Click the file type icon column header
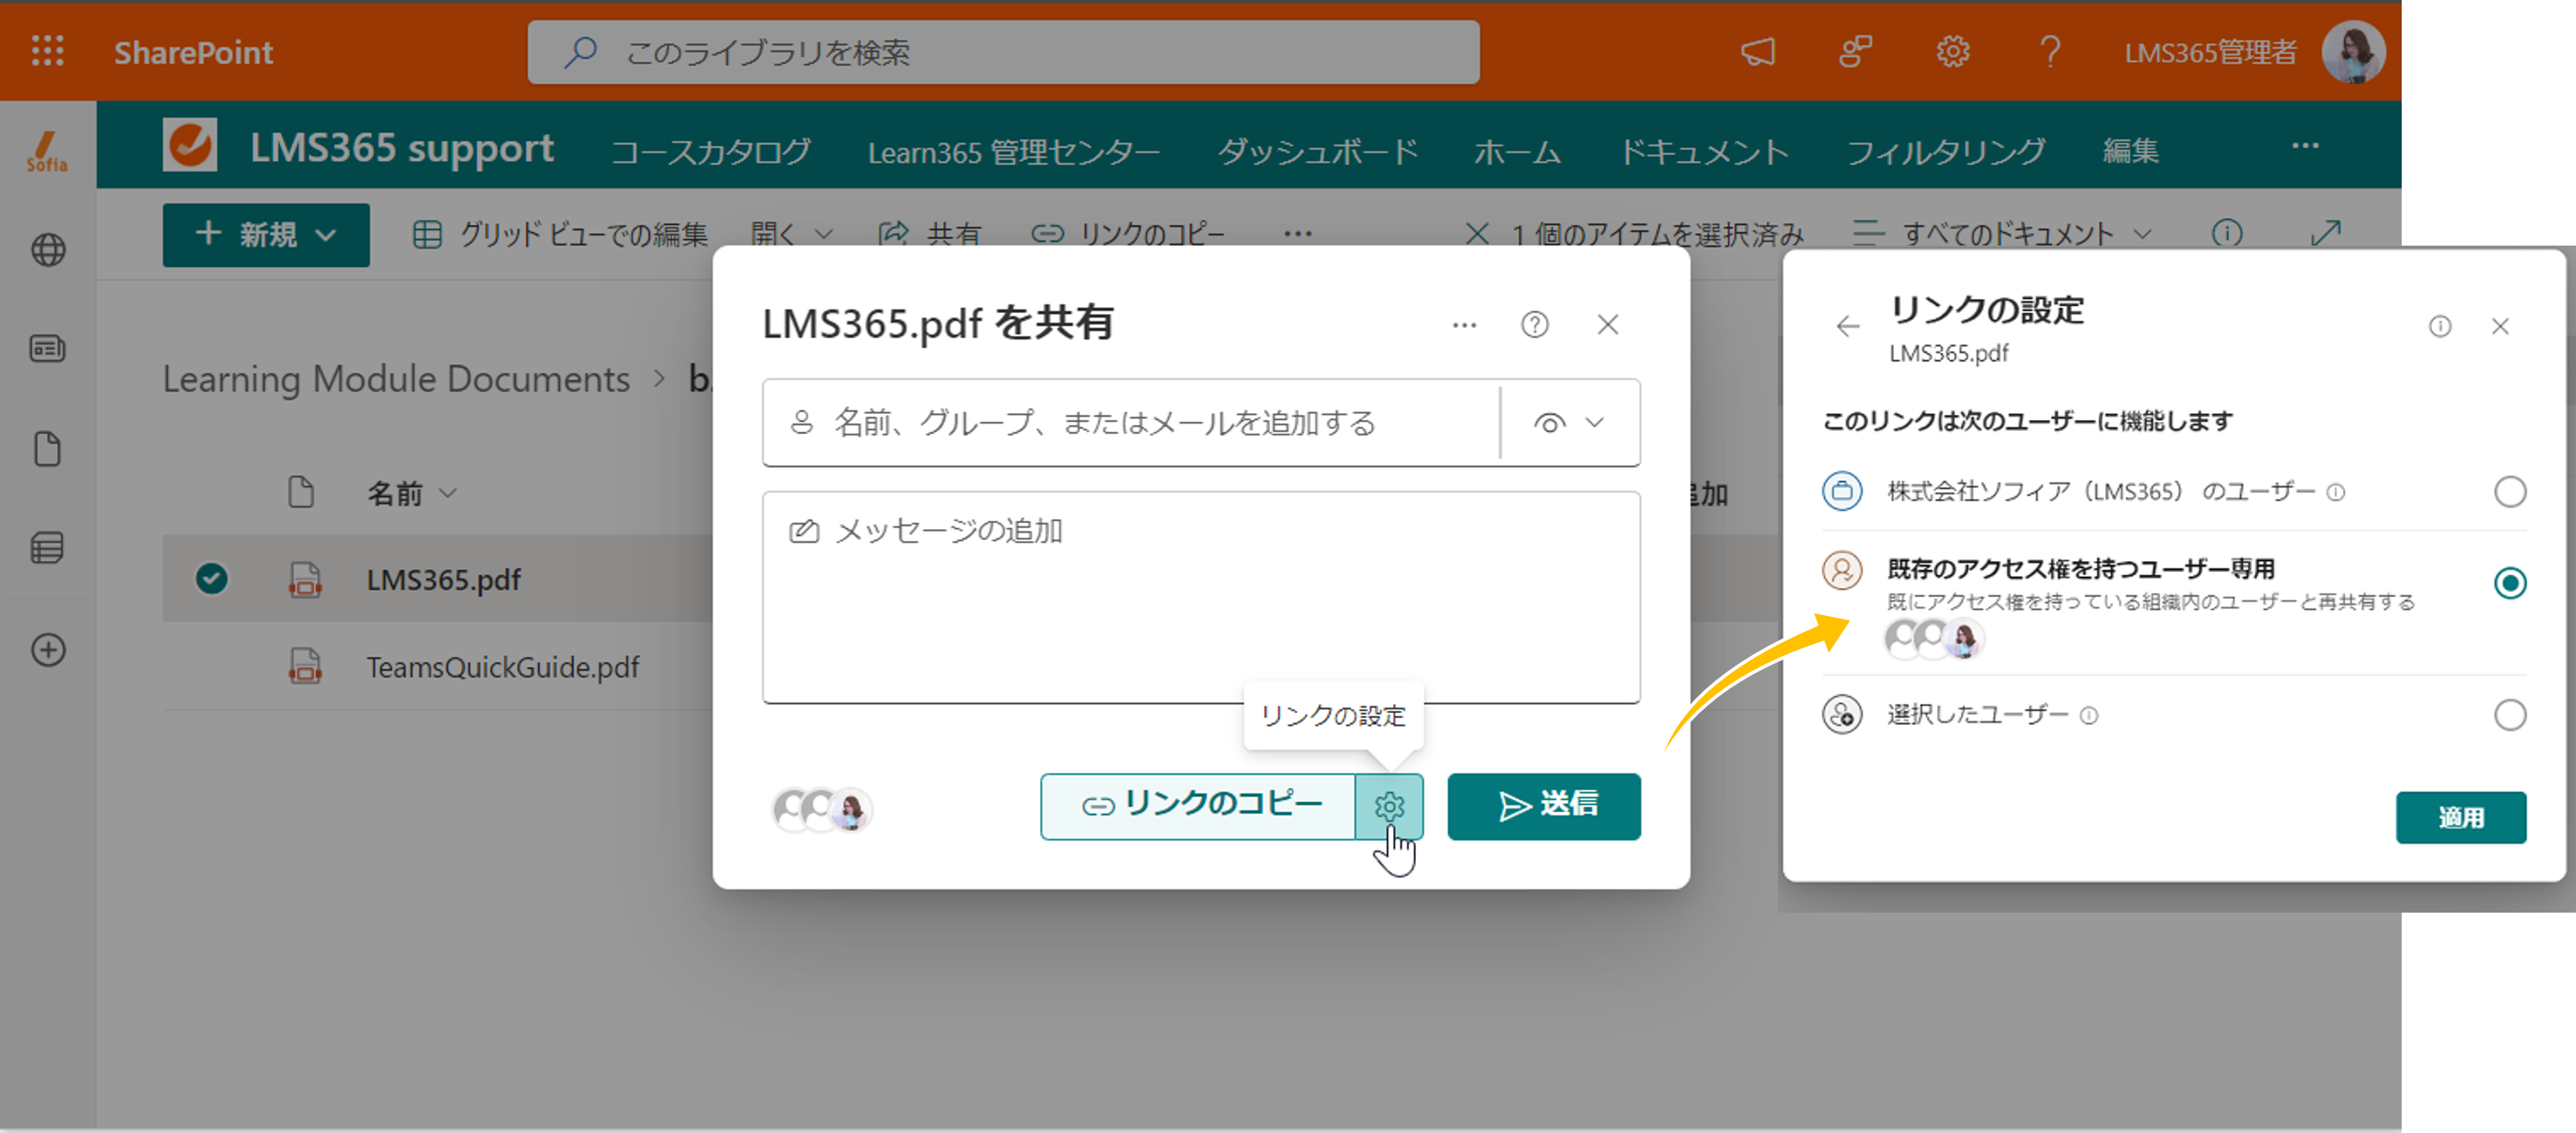 (300, 492)
